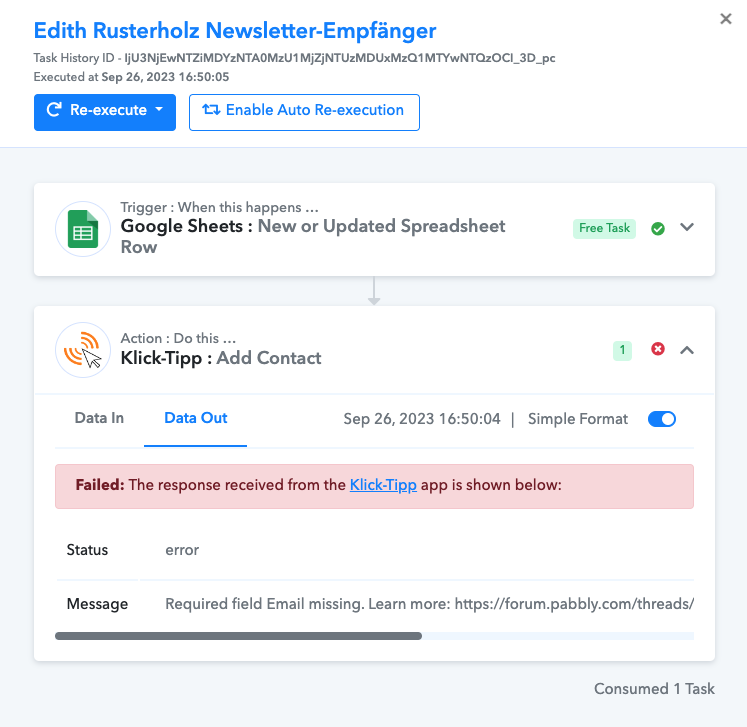Open the Klick-Tipp link in the error banner

point(383,485)
